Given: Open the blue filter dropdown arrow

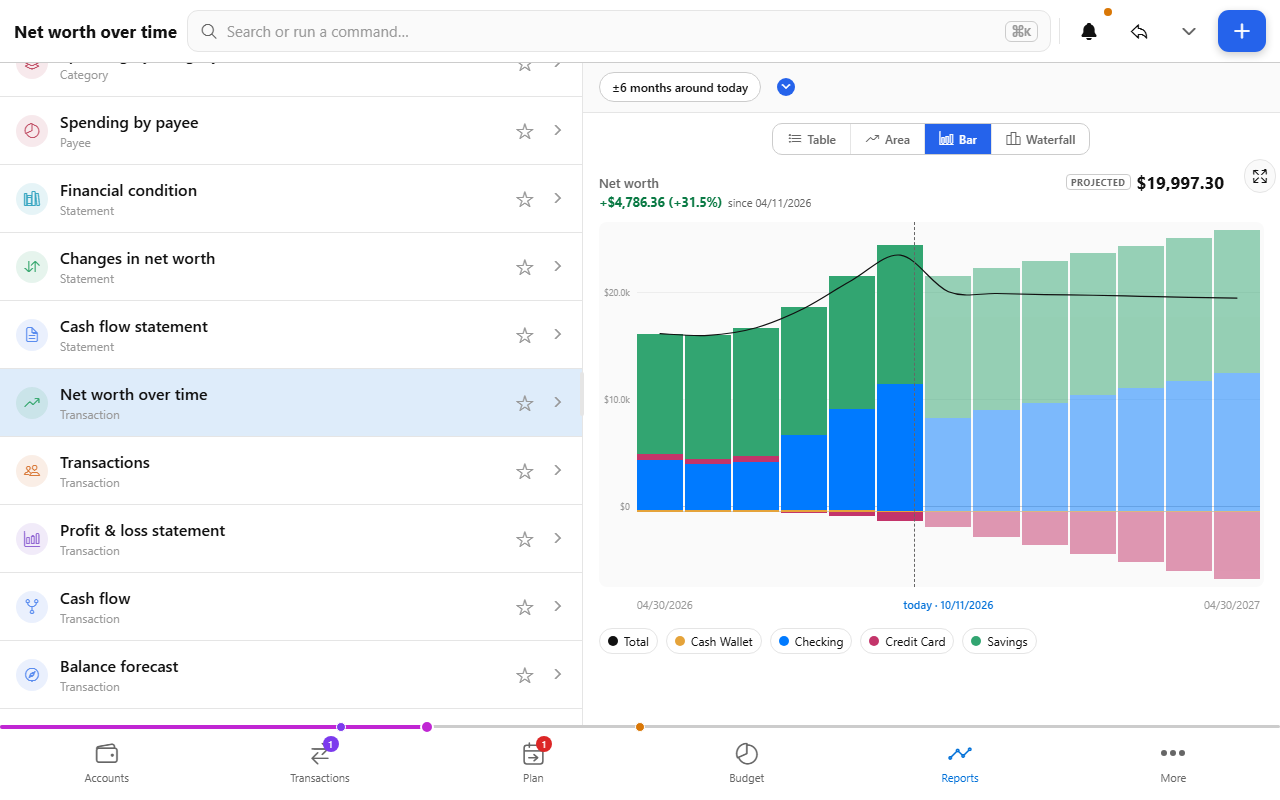Looking at the screenshot, I should (786, 87).
